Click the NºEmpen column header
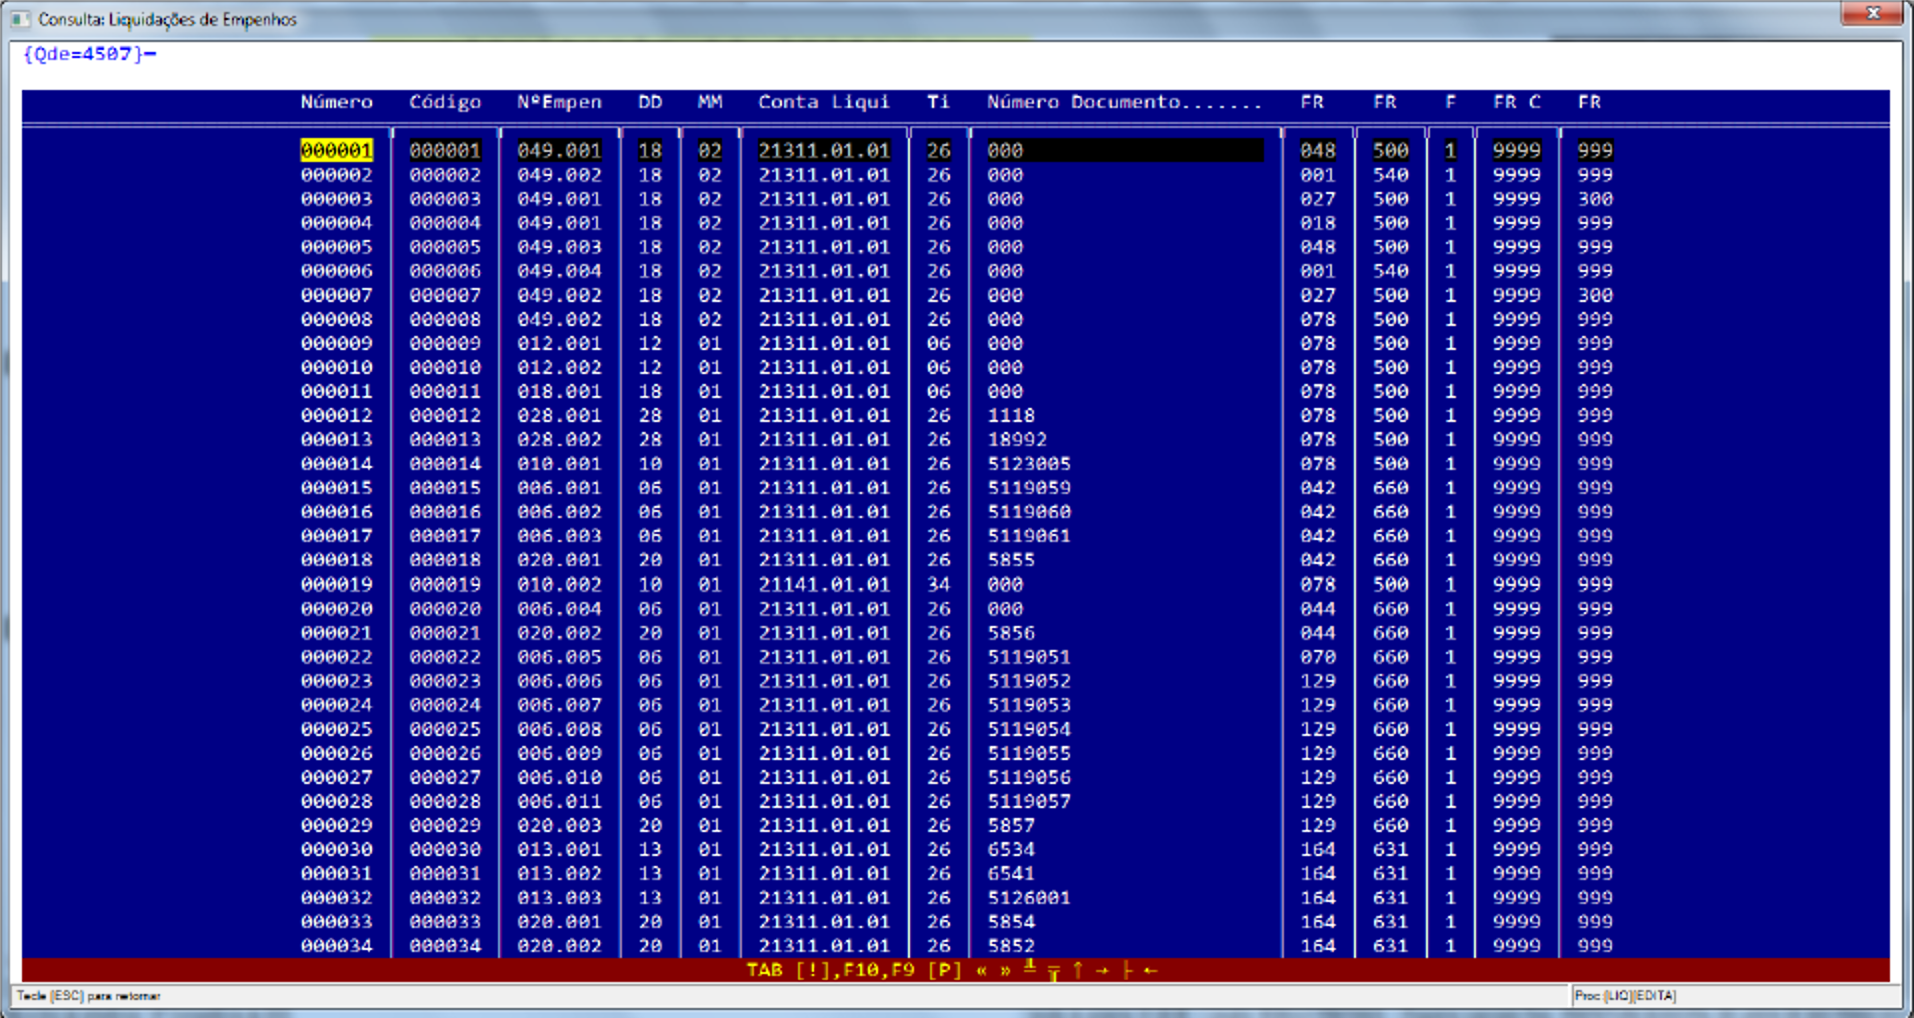This screenshot has width=1914, height=1018. (x=559, y=102)
